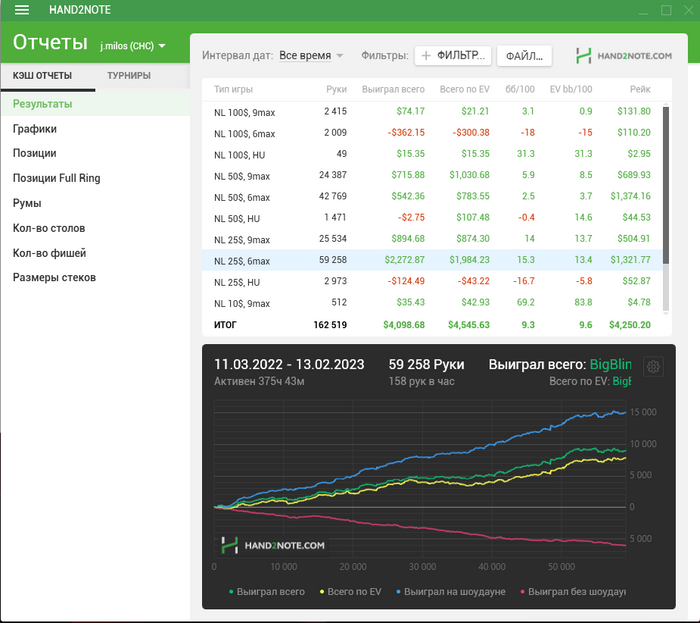Sort by EV bb/100 column header
Viewport: 700px width, 623px height.
(x=571, y=89)
